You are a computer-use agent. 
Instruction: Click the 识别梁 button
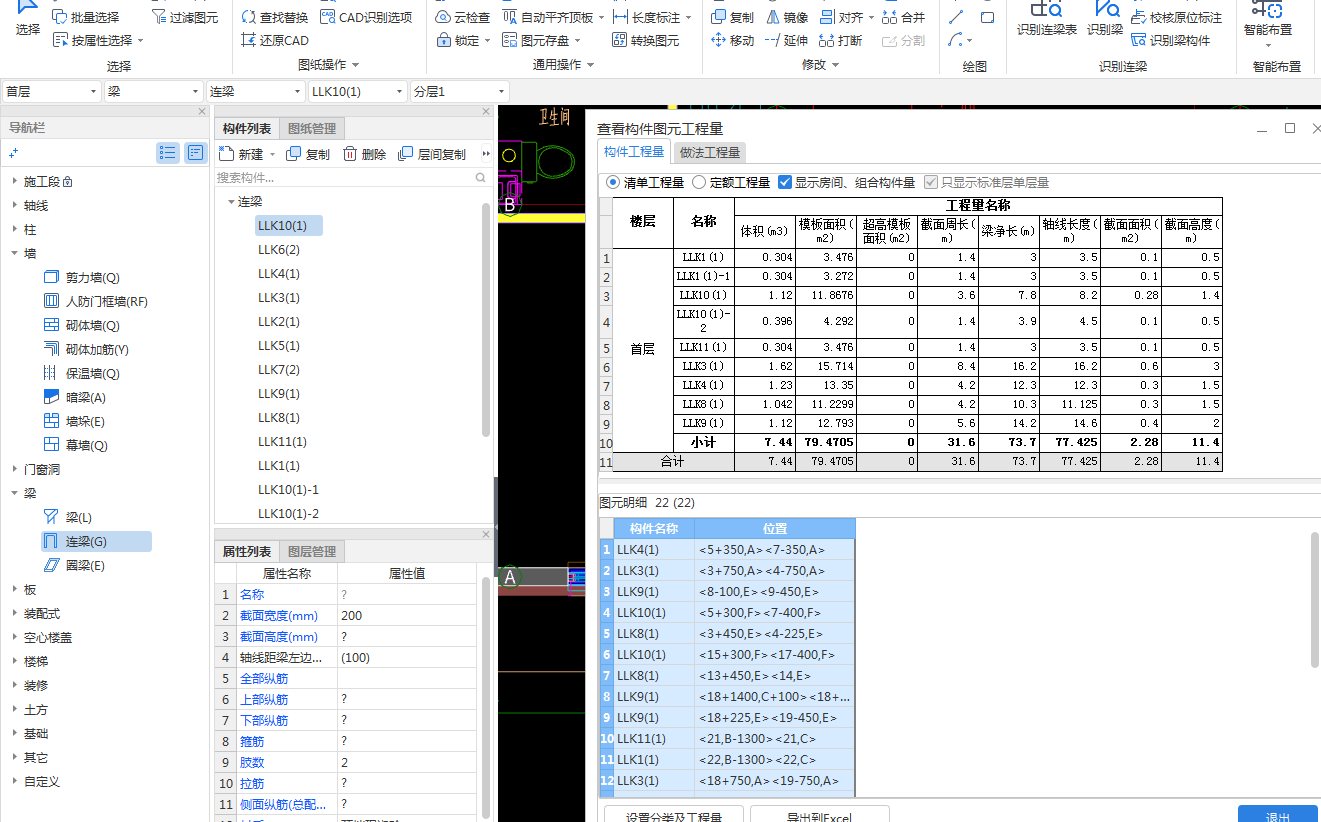click(1105, 18)
